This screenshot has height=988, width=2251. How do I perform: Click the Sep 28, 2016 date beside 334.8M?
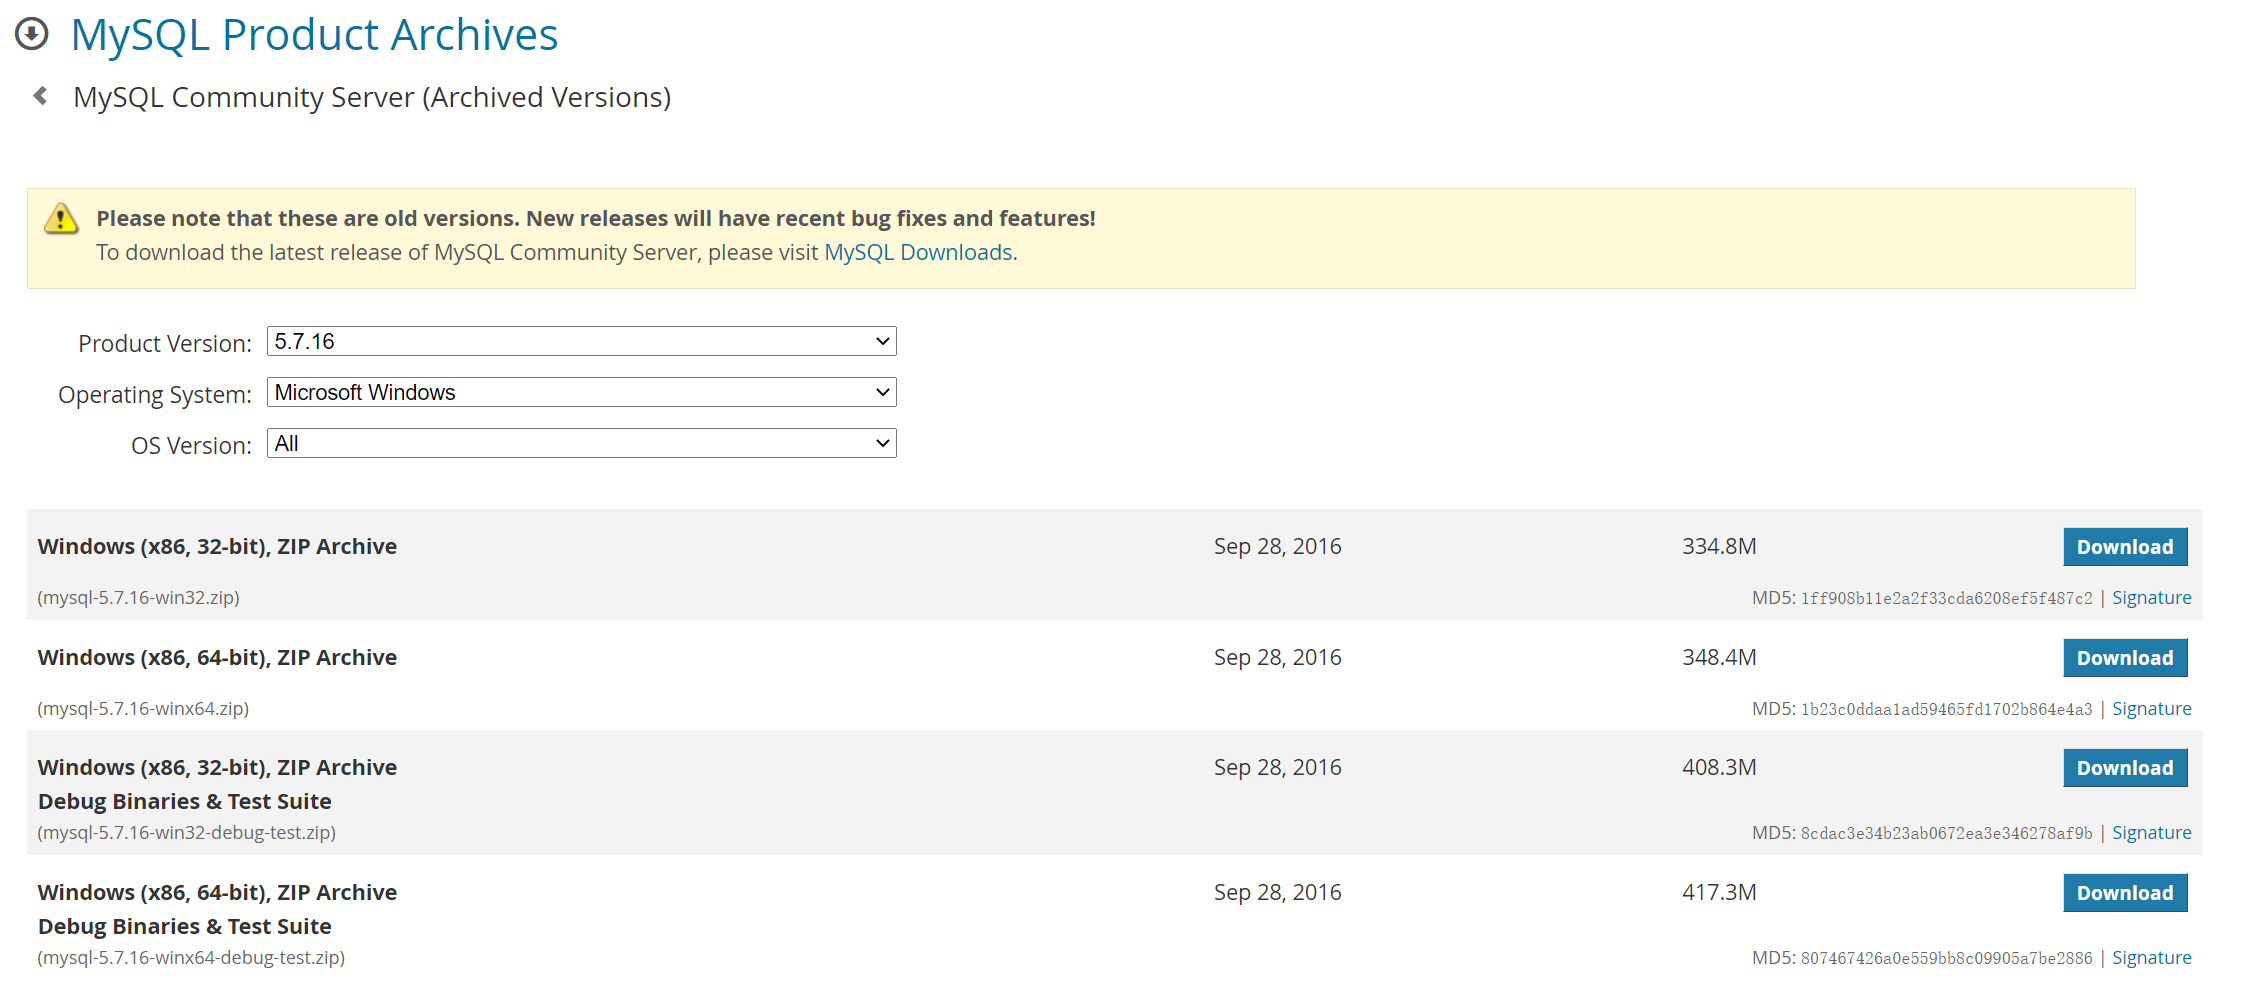pyautogui.click(x=1277, y=546)
